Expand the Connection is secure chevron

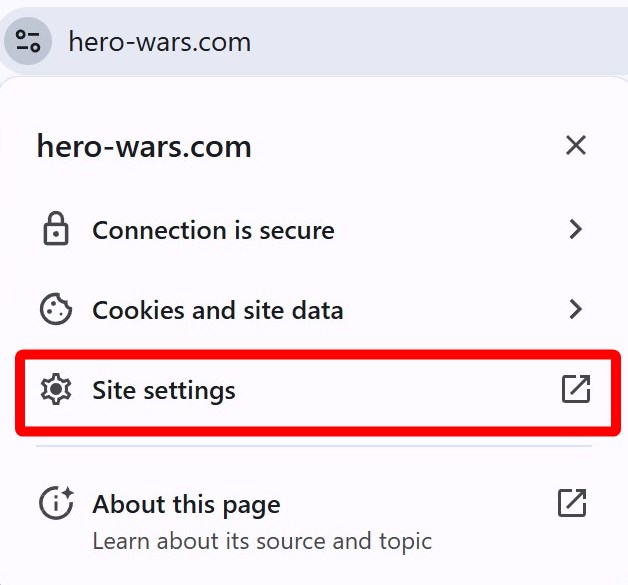[575, 230]
